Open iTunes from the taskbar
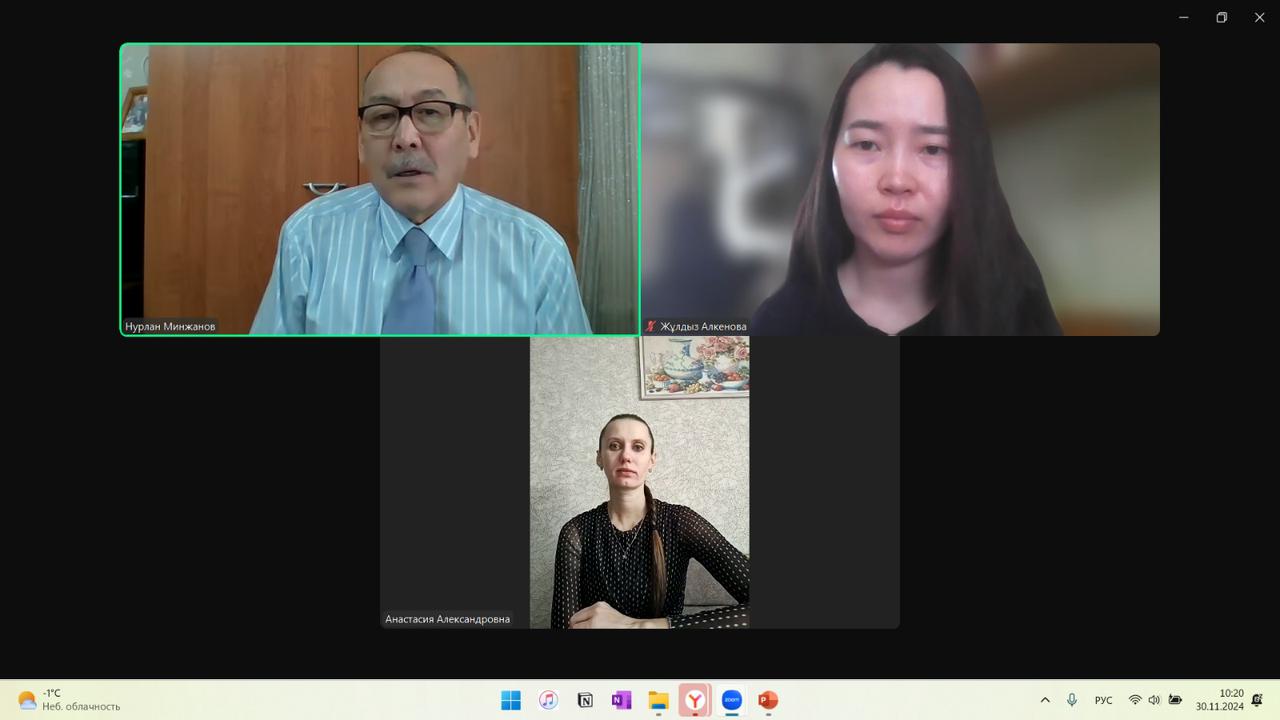1280x720 pixels. point(548,700)
